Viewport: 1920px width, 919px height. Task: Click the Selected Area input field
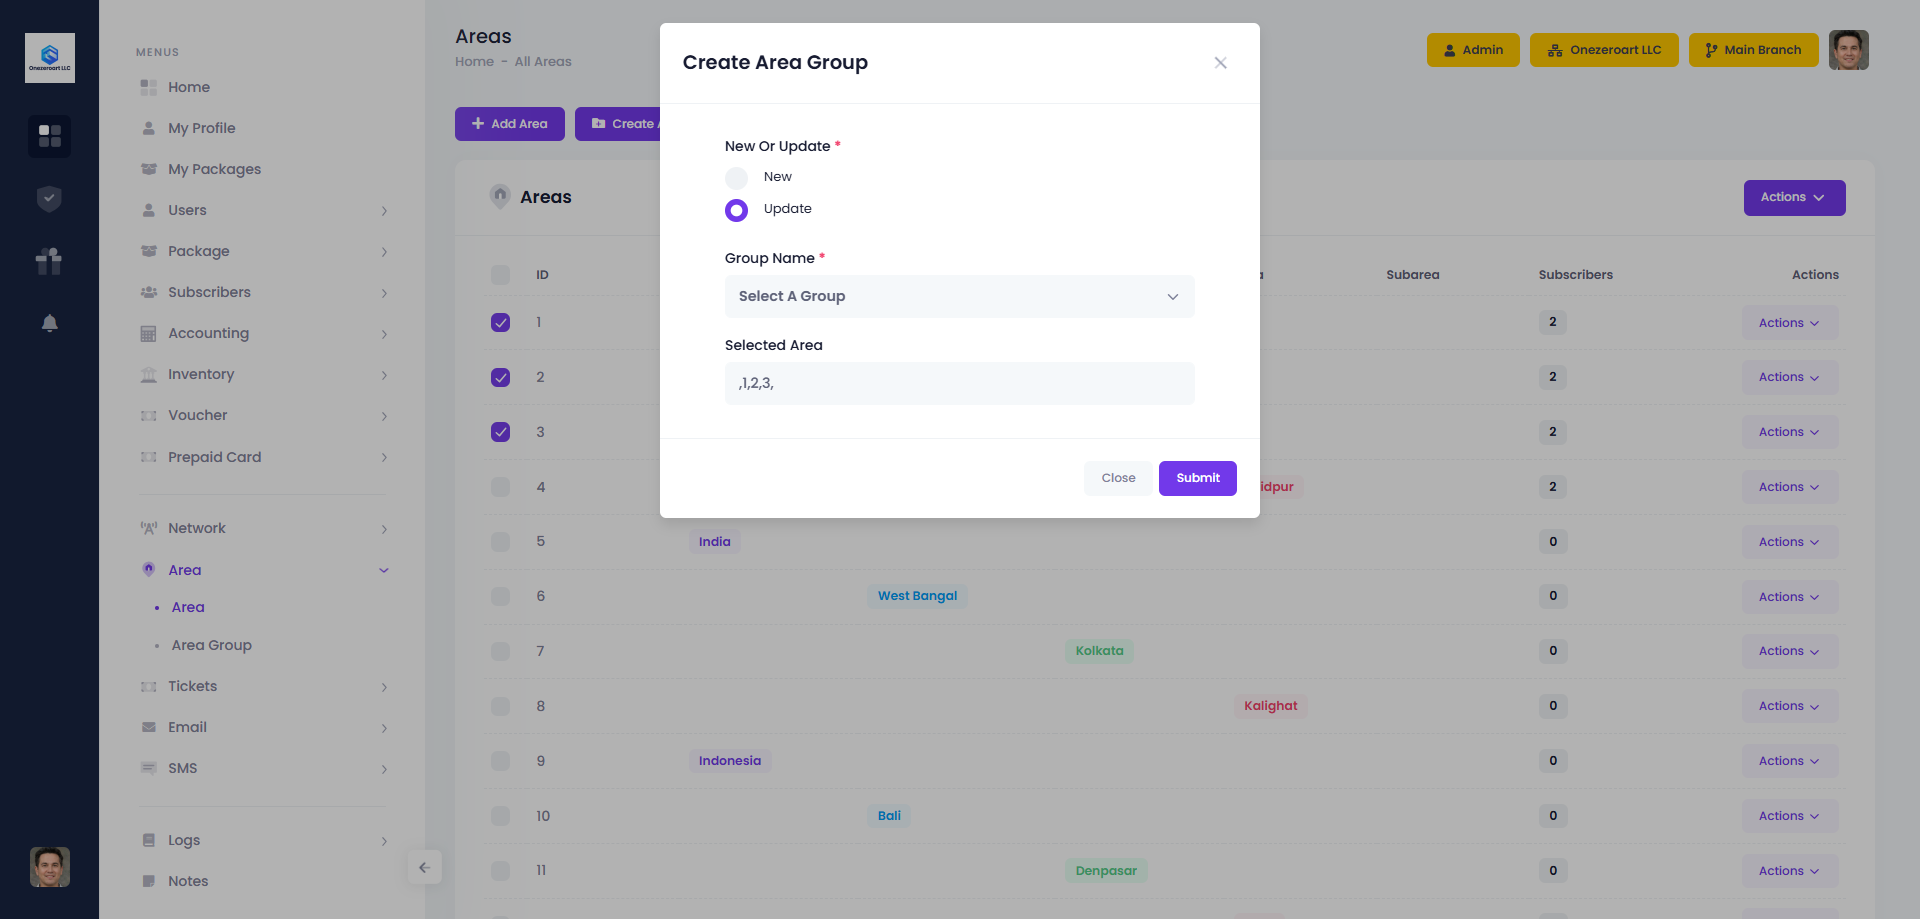point(959,384)
